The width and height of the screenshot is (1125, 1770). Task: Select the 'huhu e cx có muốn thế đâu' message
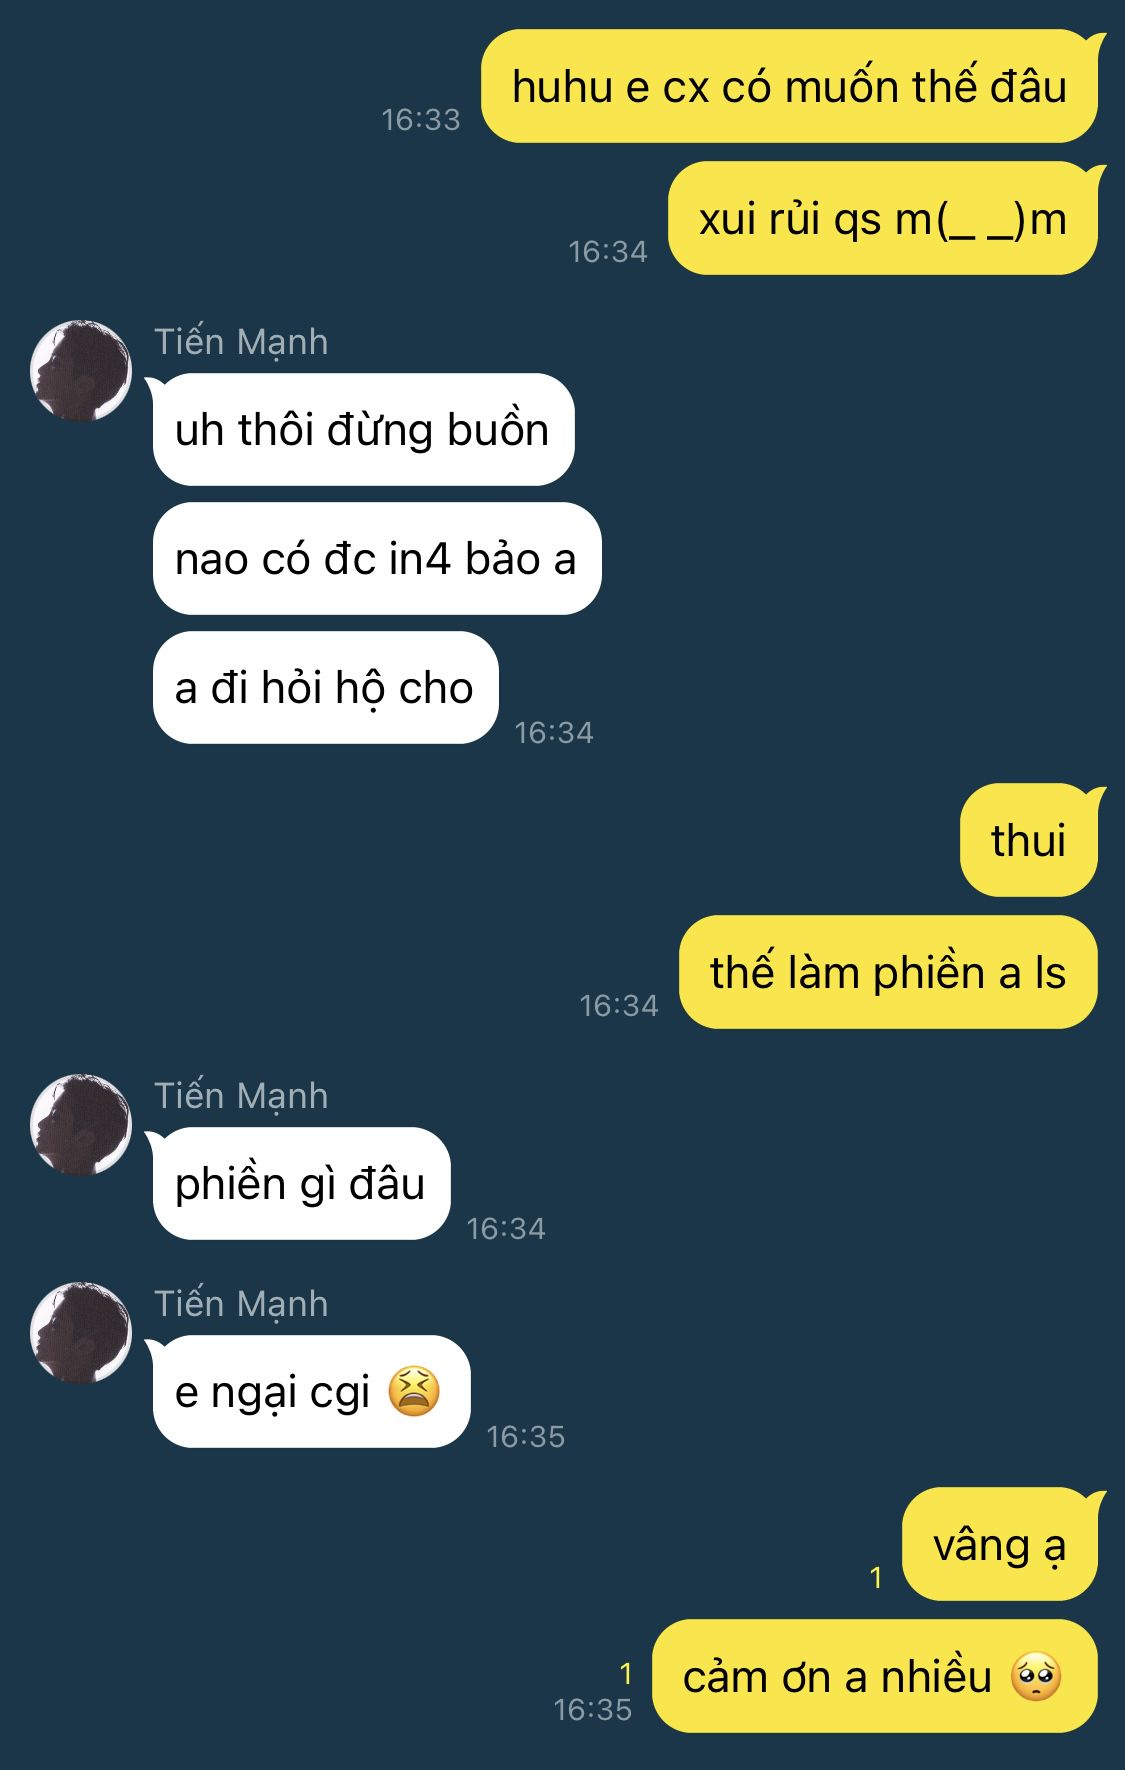(x=790, y=86)
